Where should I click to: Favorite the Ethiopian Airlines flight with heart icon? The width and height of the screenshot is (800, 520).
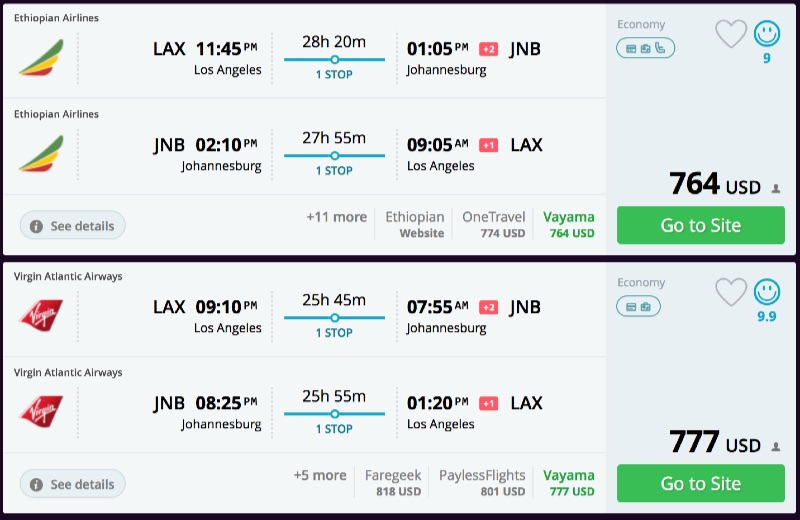pos(731,34)
